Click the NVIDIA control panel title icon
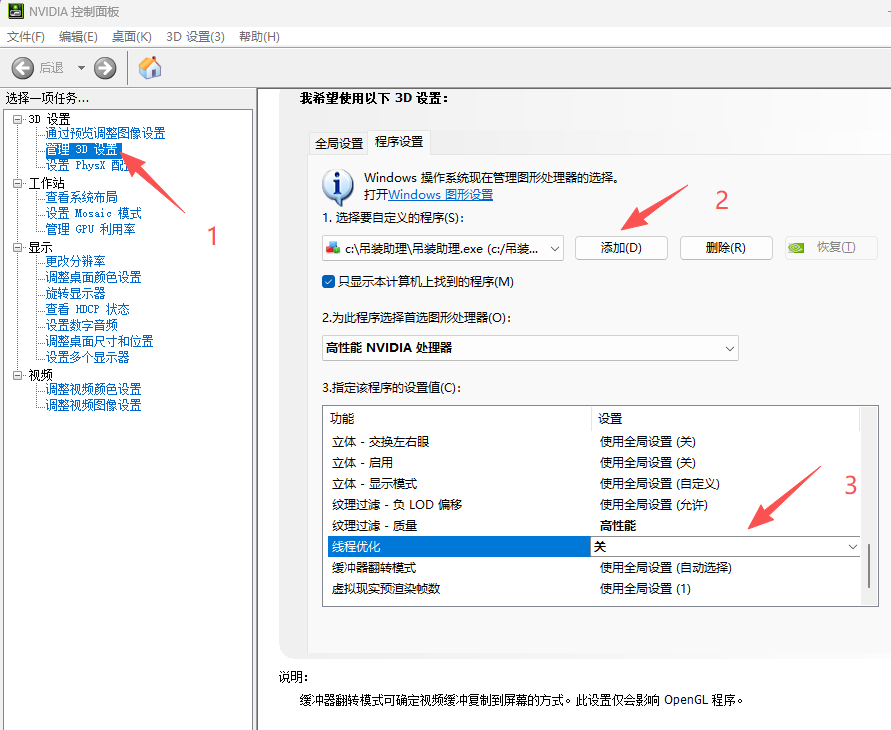This screenshot has height=730, width=891. pyautogui.click(x=16, y=11)
